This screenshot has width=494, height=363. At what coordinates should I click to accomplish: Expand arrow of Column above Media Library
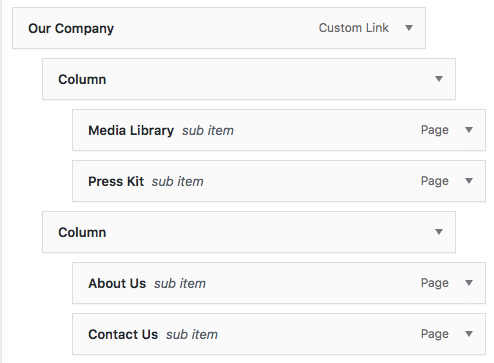pyautogui.click(x=439, y=79)
